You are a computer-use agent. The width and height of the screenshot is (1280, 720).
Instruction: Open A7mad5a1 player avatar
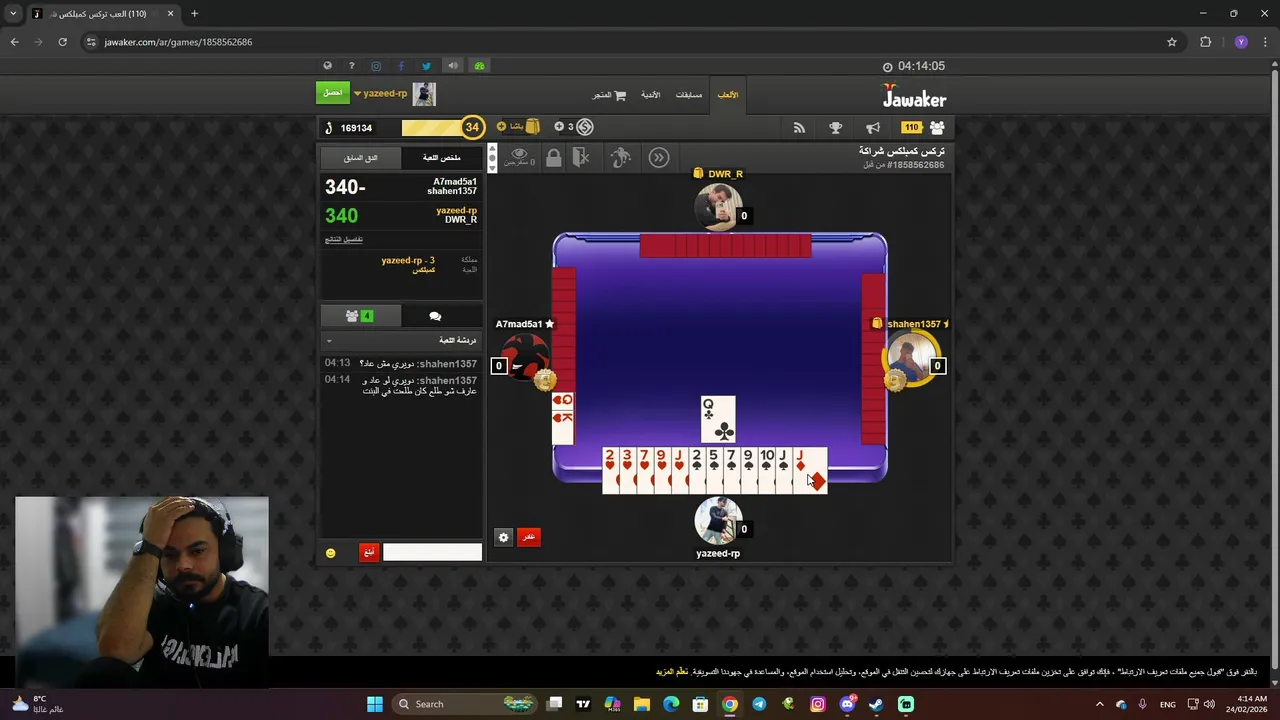click(523, 357)
